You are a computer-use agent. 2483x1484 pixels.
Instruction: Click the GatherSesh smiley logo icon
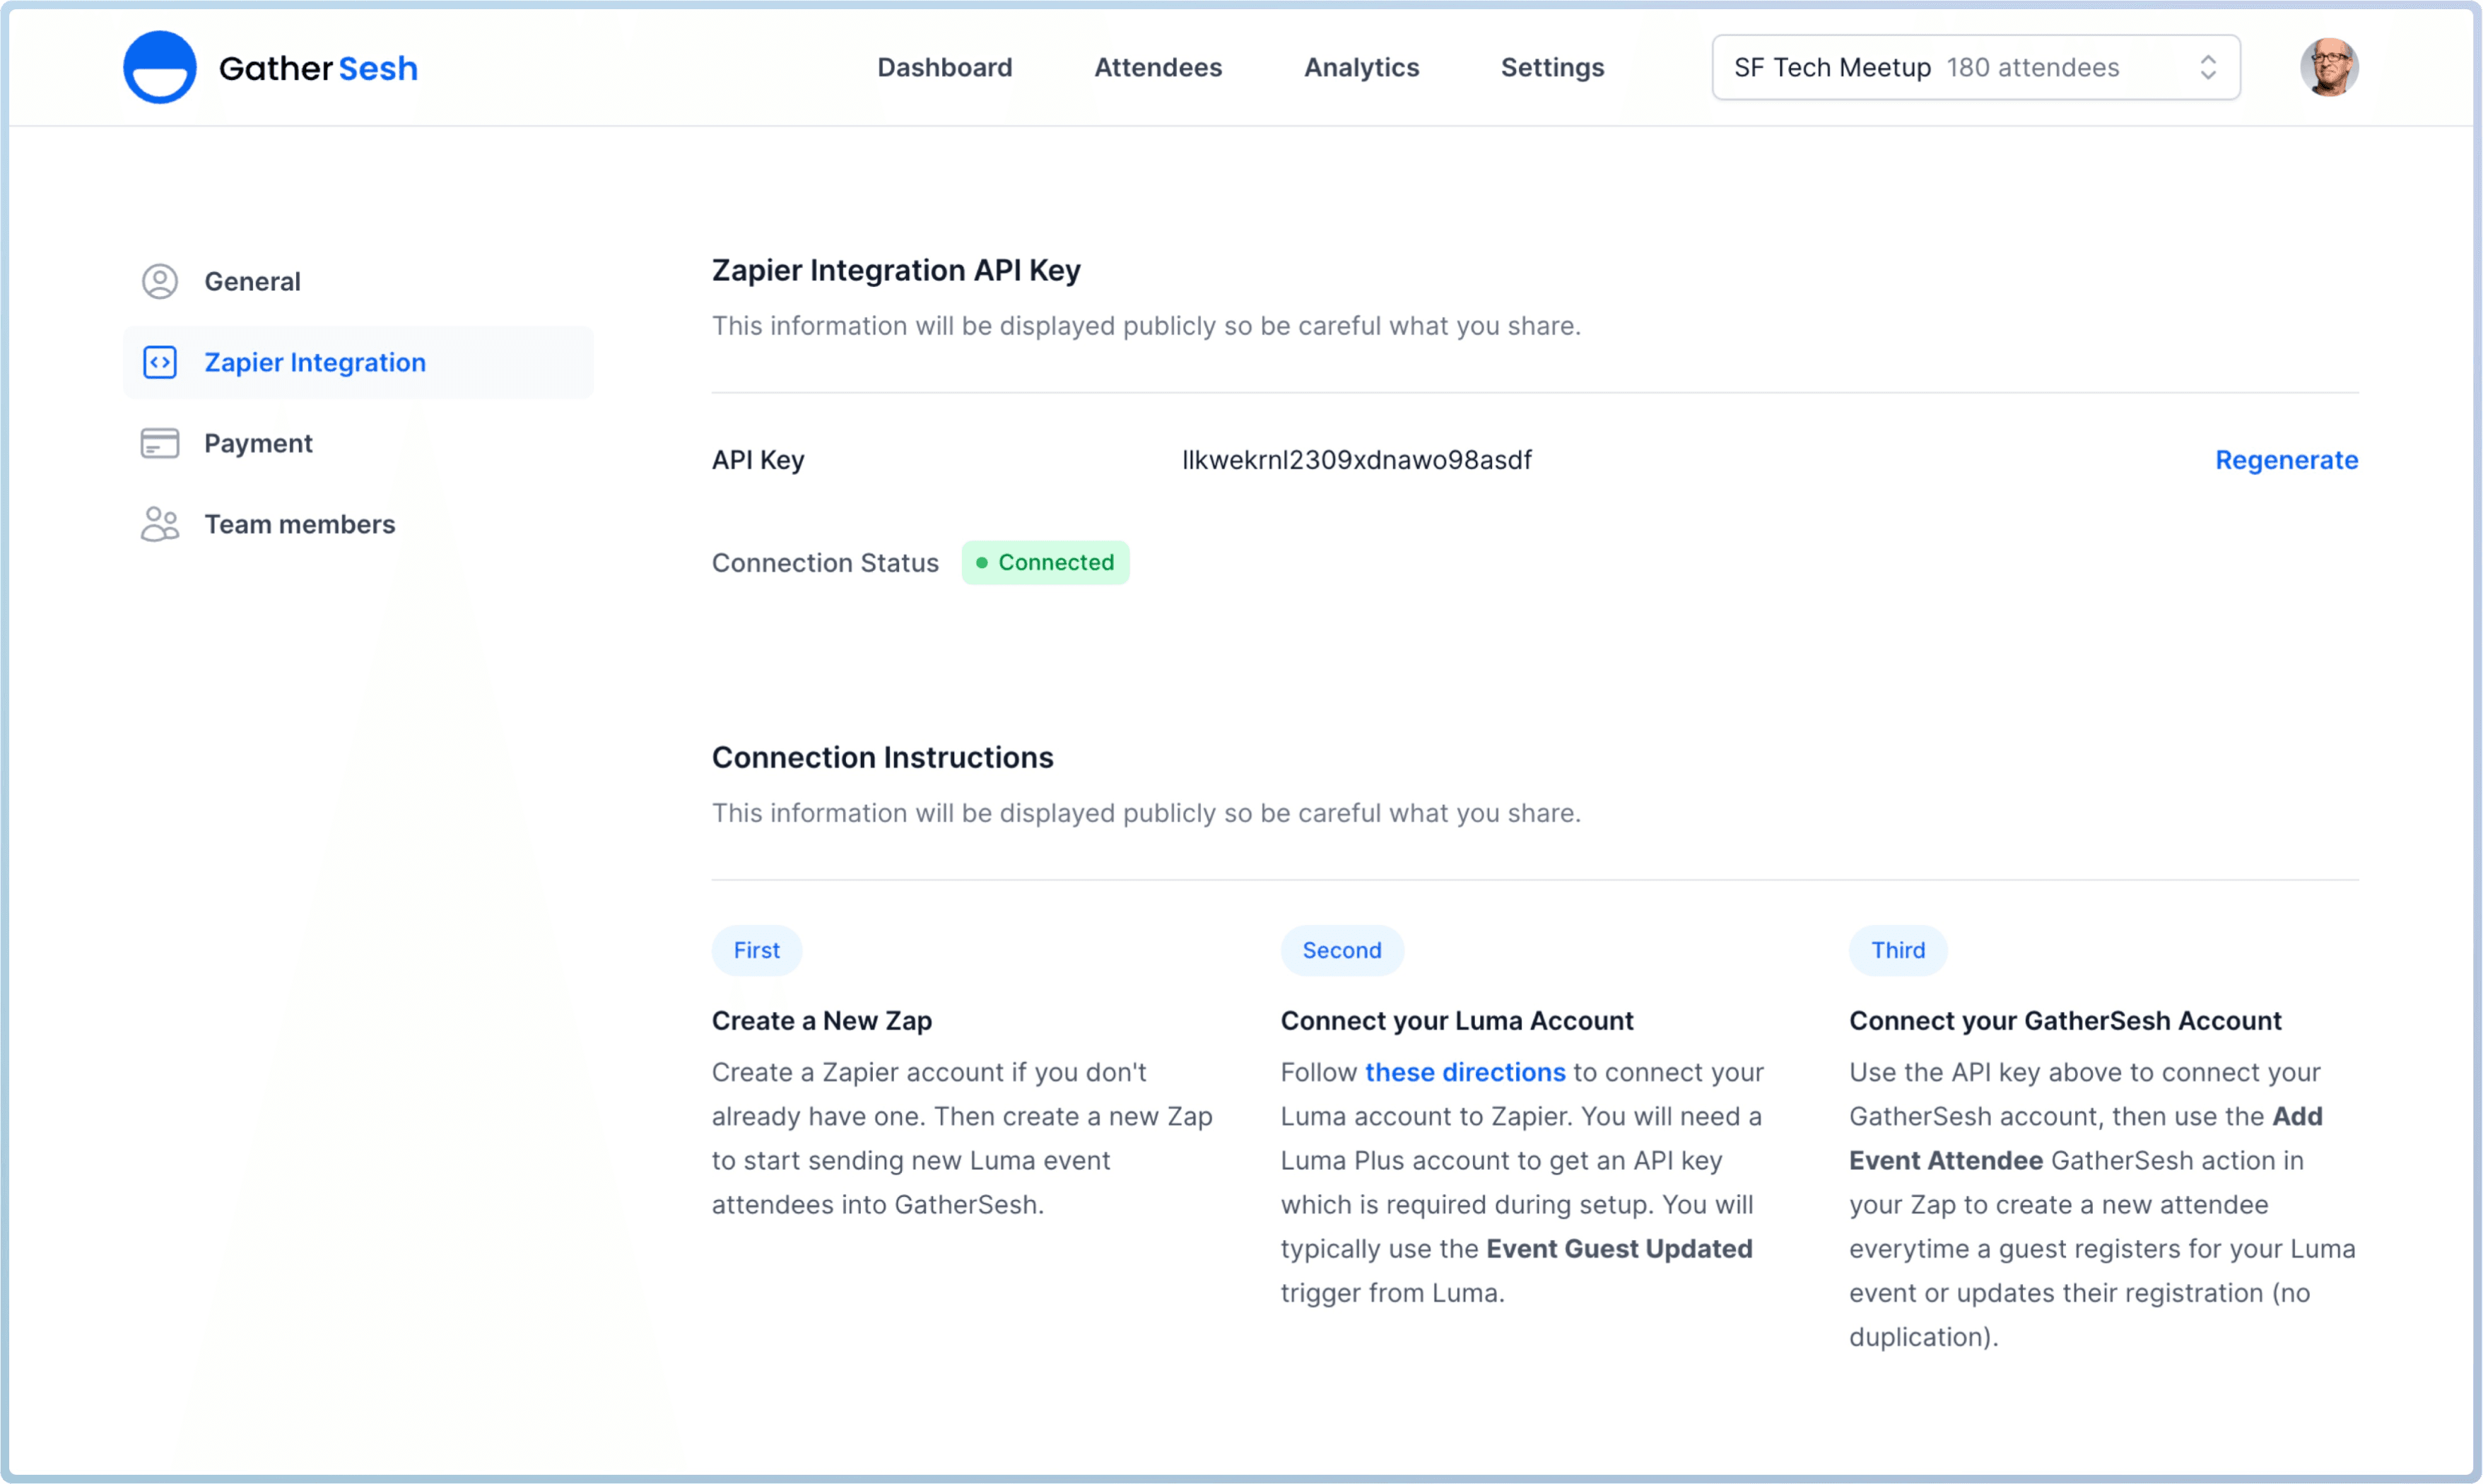click(160, 67)
